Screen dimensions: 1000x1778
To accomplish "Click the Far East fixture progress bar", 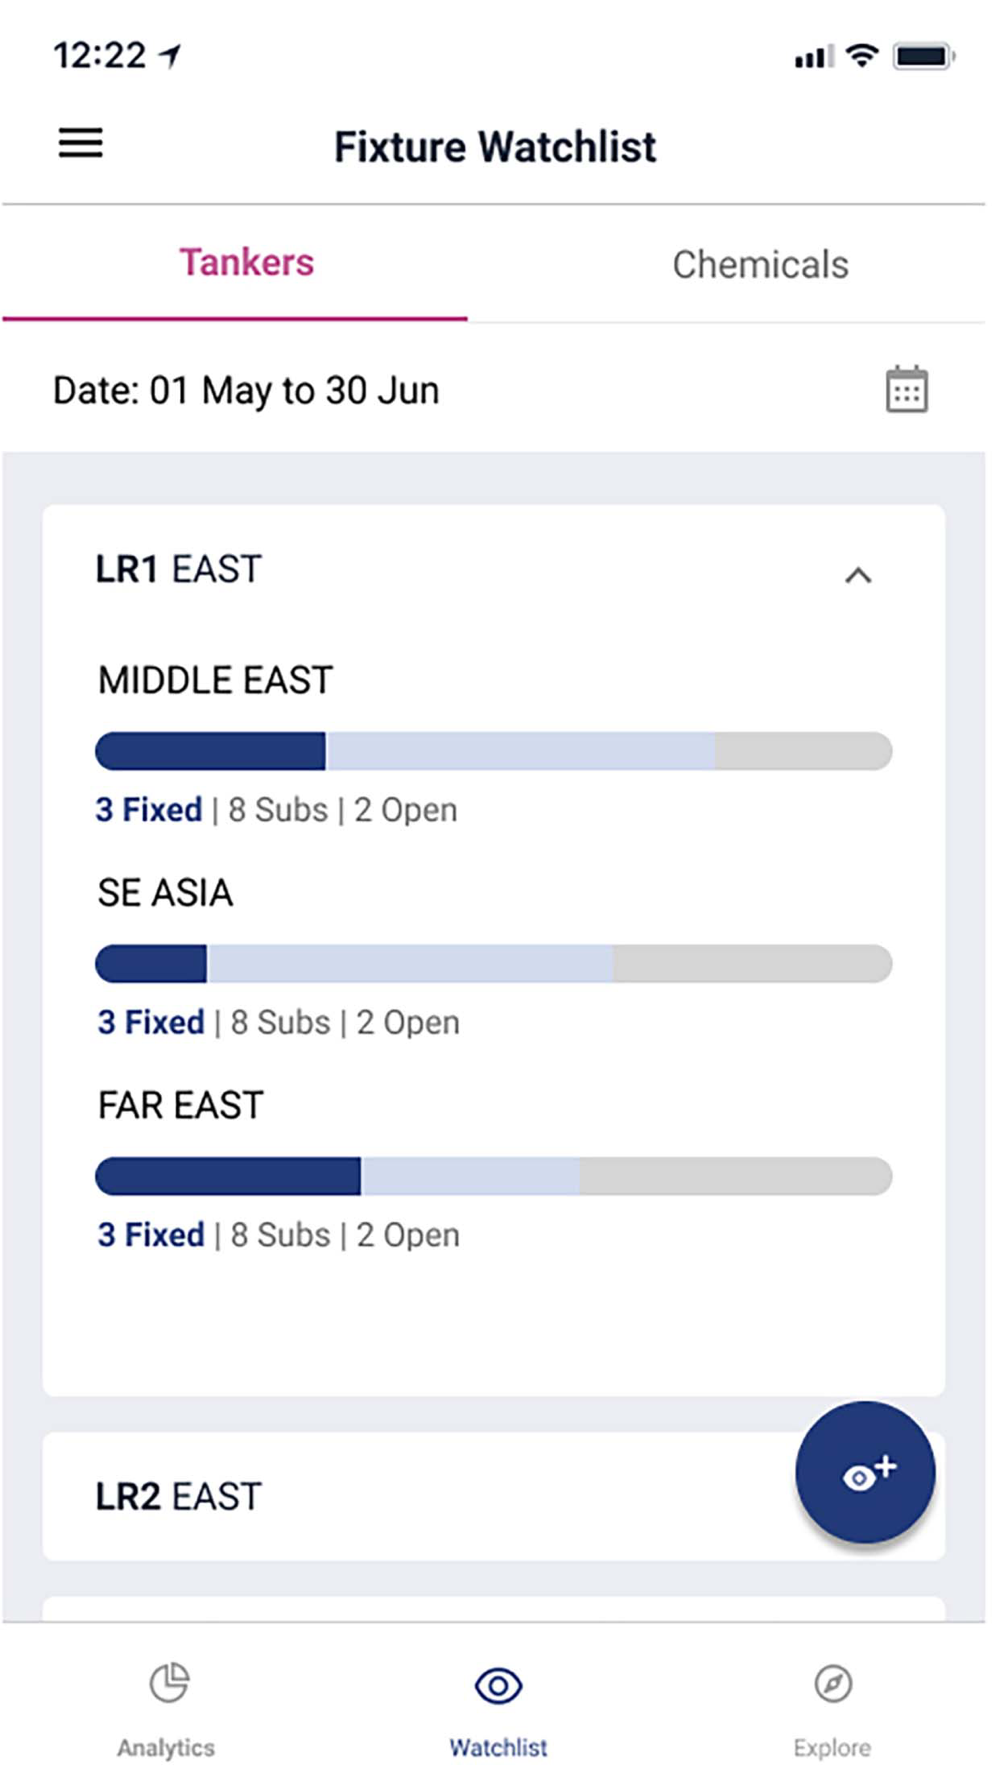I will 493,1176.
